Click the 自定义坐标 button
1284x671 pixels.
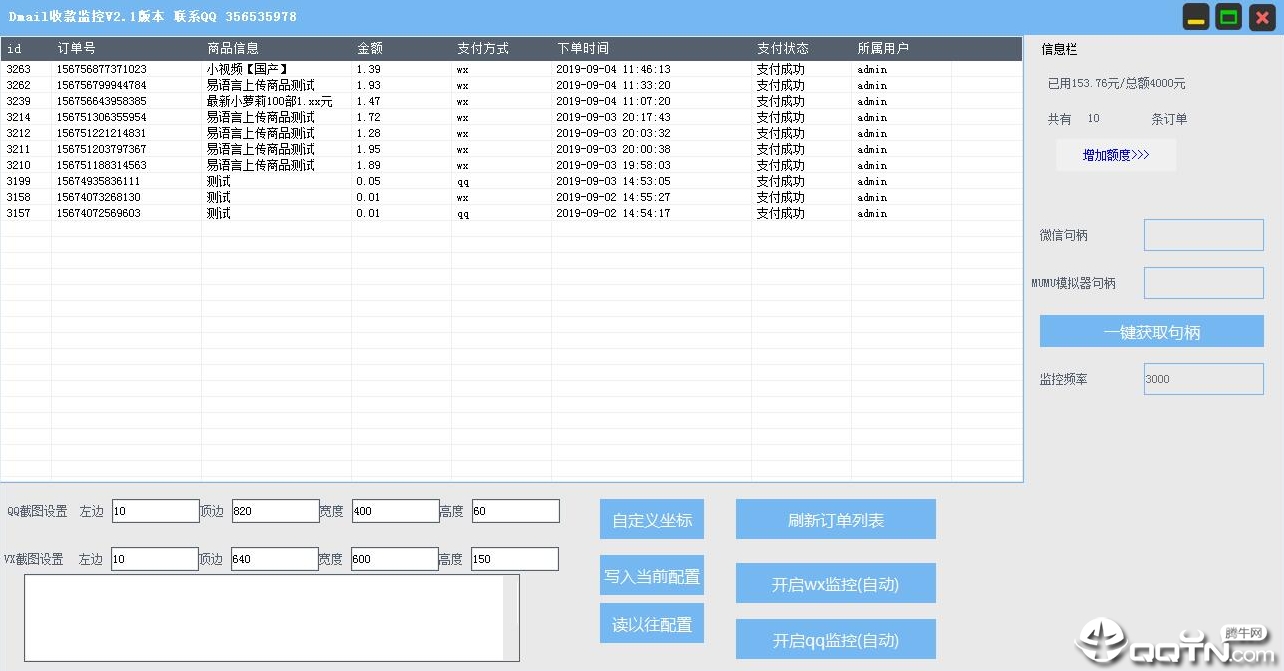652,520
